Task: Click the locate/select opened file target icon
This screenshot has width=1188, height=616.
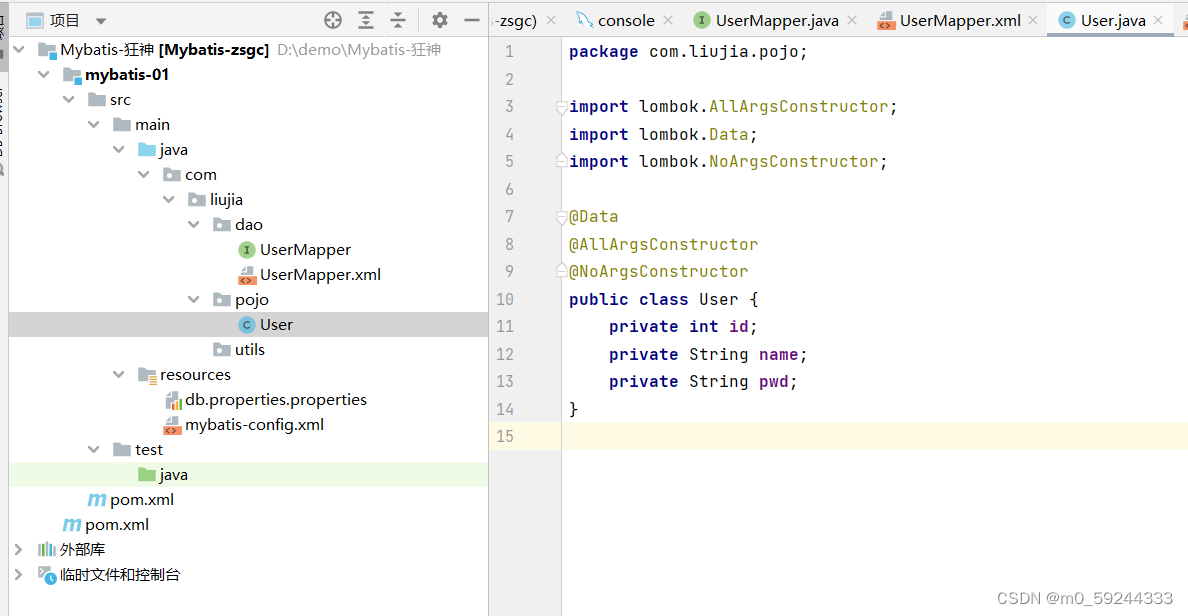Action: (x=333, y=20)
